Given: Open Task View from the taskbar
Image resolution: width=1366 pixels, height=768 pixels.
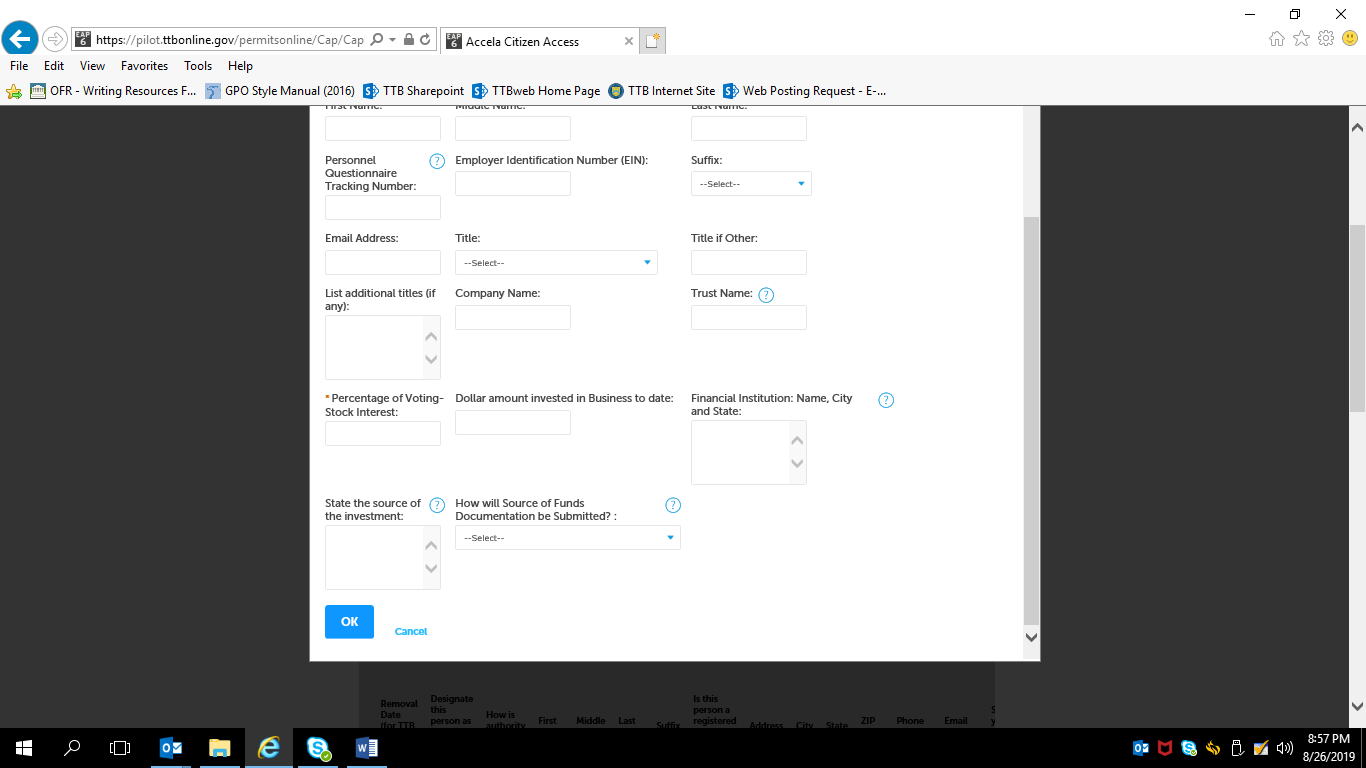Looking at the screenshot, I should pyautogui.click(x=120, y=747).
